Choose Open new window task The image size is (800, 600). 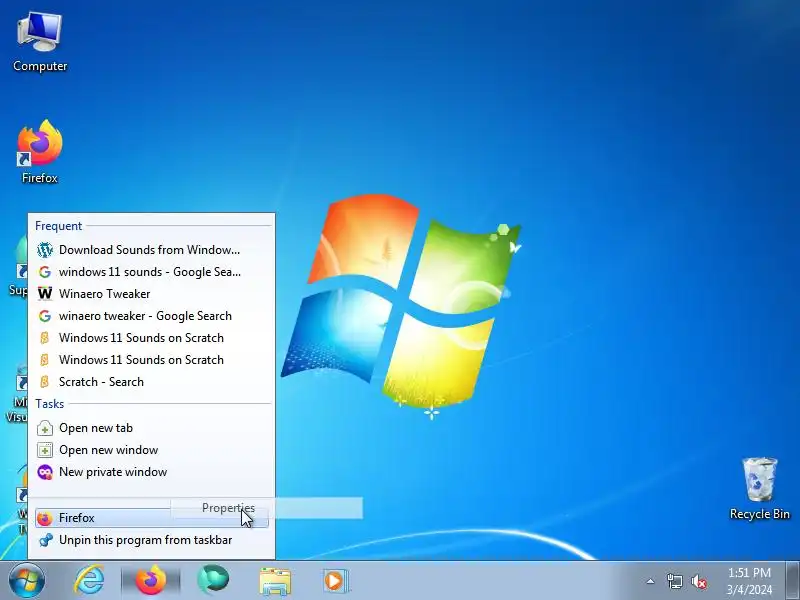152,450
